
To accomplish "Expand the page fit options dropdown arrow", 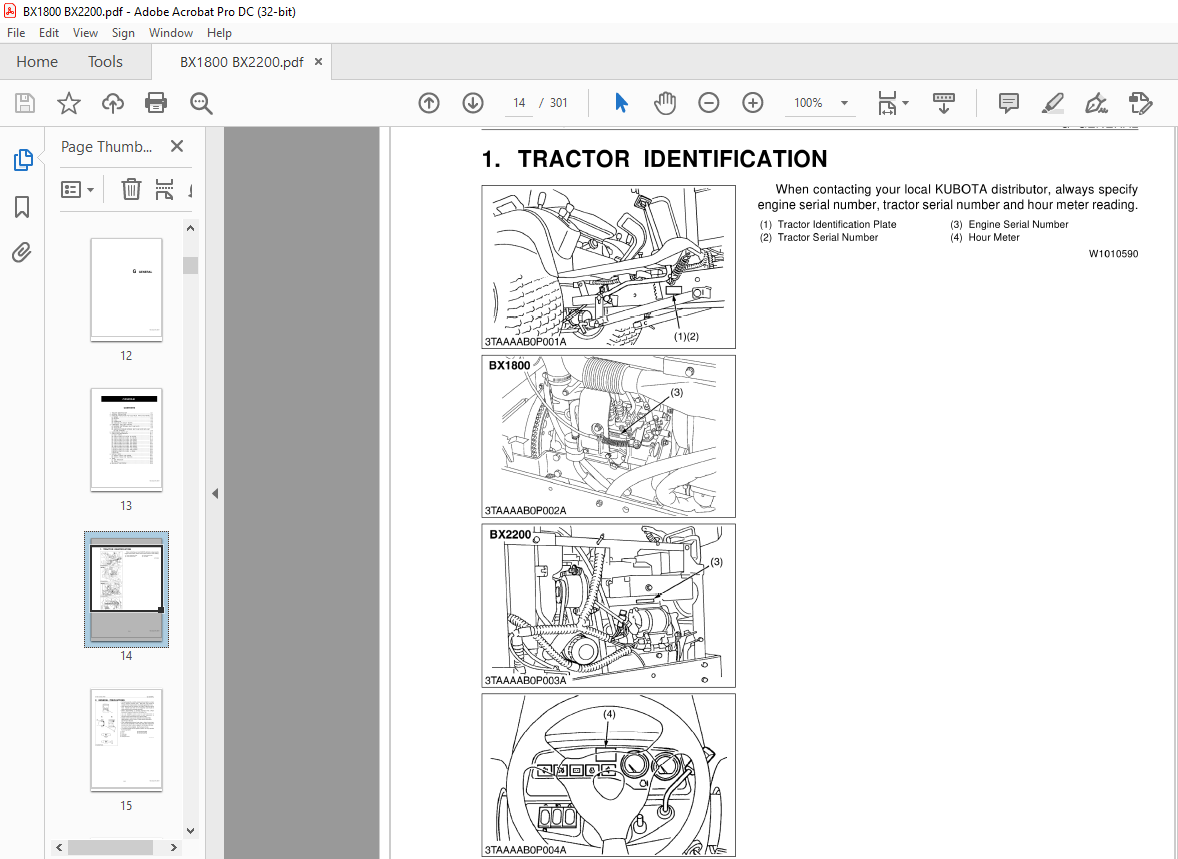I will point(905,103).
